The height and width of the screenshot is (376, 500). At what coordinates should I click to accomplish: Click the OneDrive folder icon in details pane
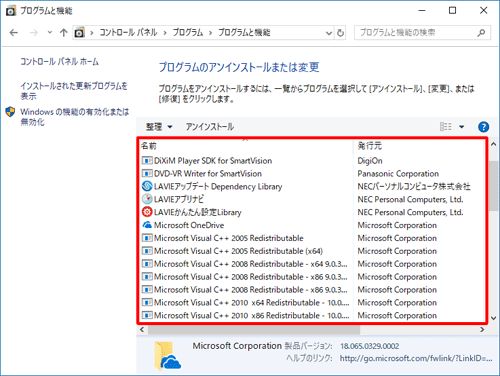(x=168, y=356)
